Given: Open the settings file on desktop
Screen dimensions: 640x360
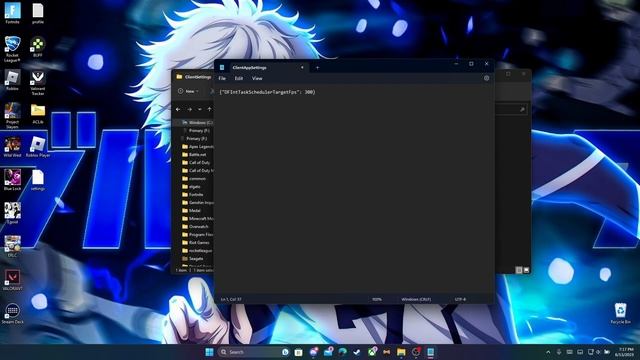Looking at the screenshot, I should point(38,180).
